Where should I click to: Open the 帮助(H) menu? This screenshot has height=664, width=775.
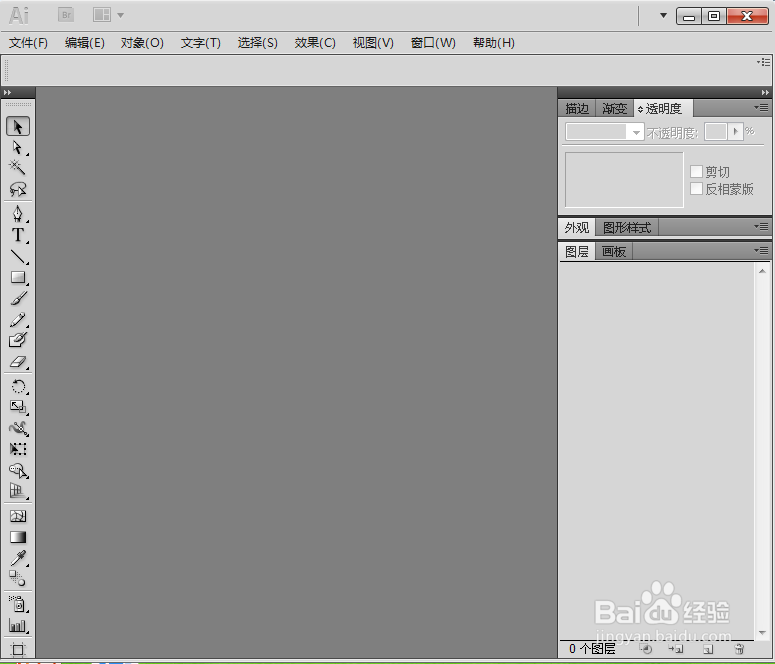click(494, 43)
